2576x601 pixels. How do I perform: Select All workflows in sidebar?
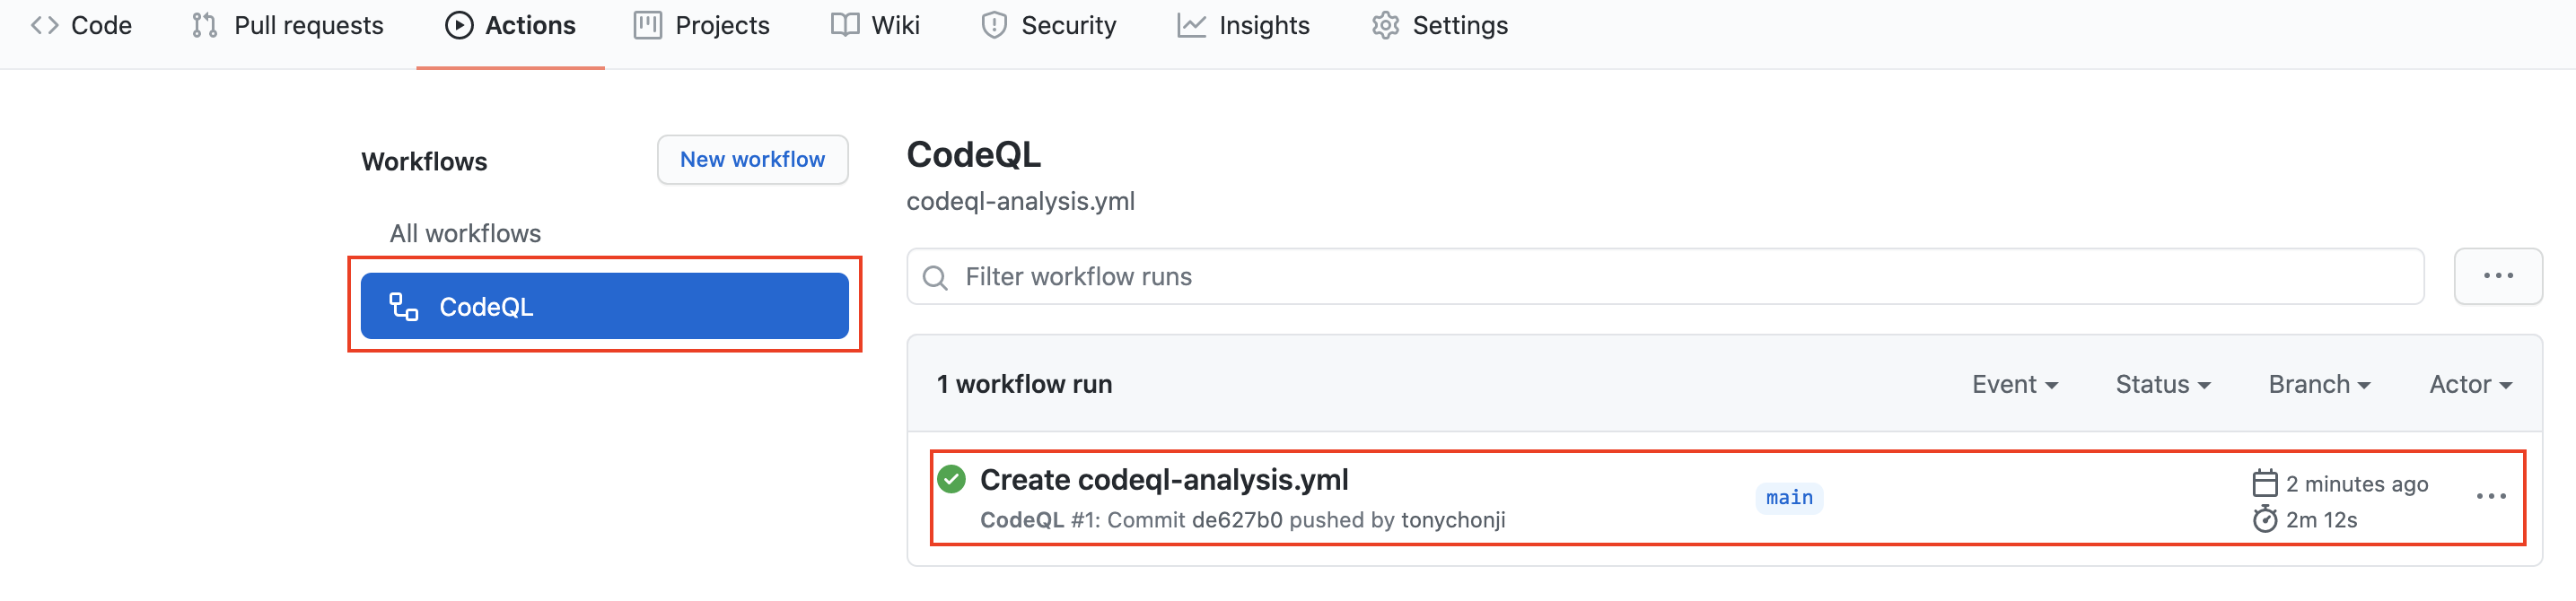465,234
